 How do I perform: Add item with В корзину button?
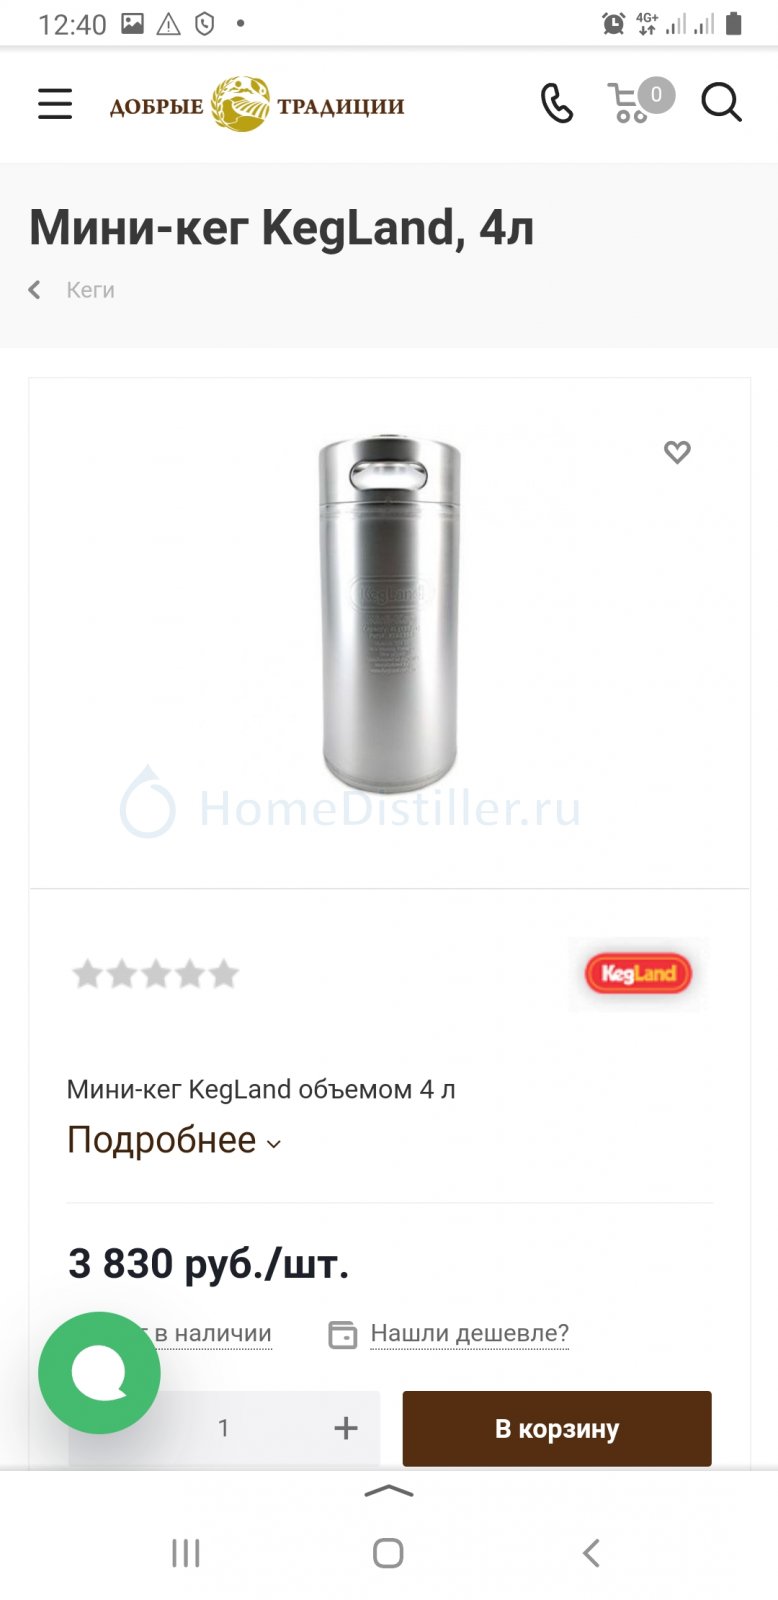click(x=557, y=1428)
